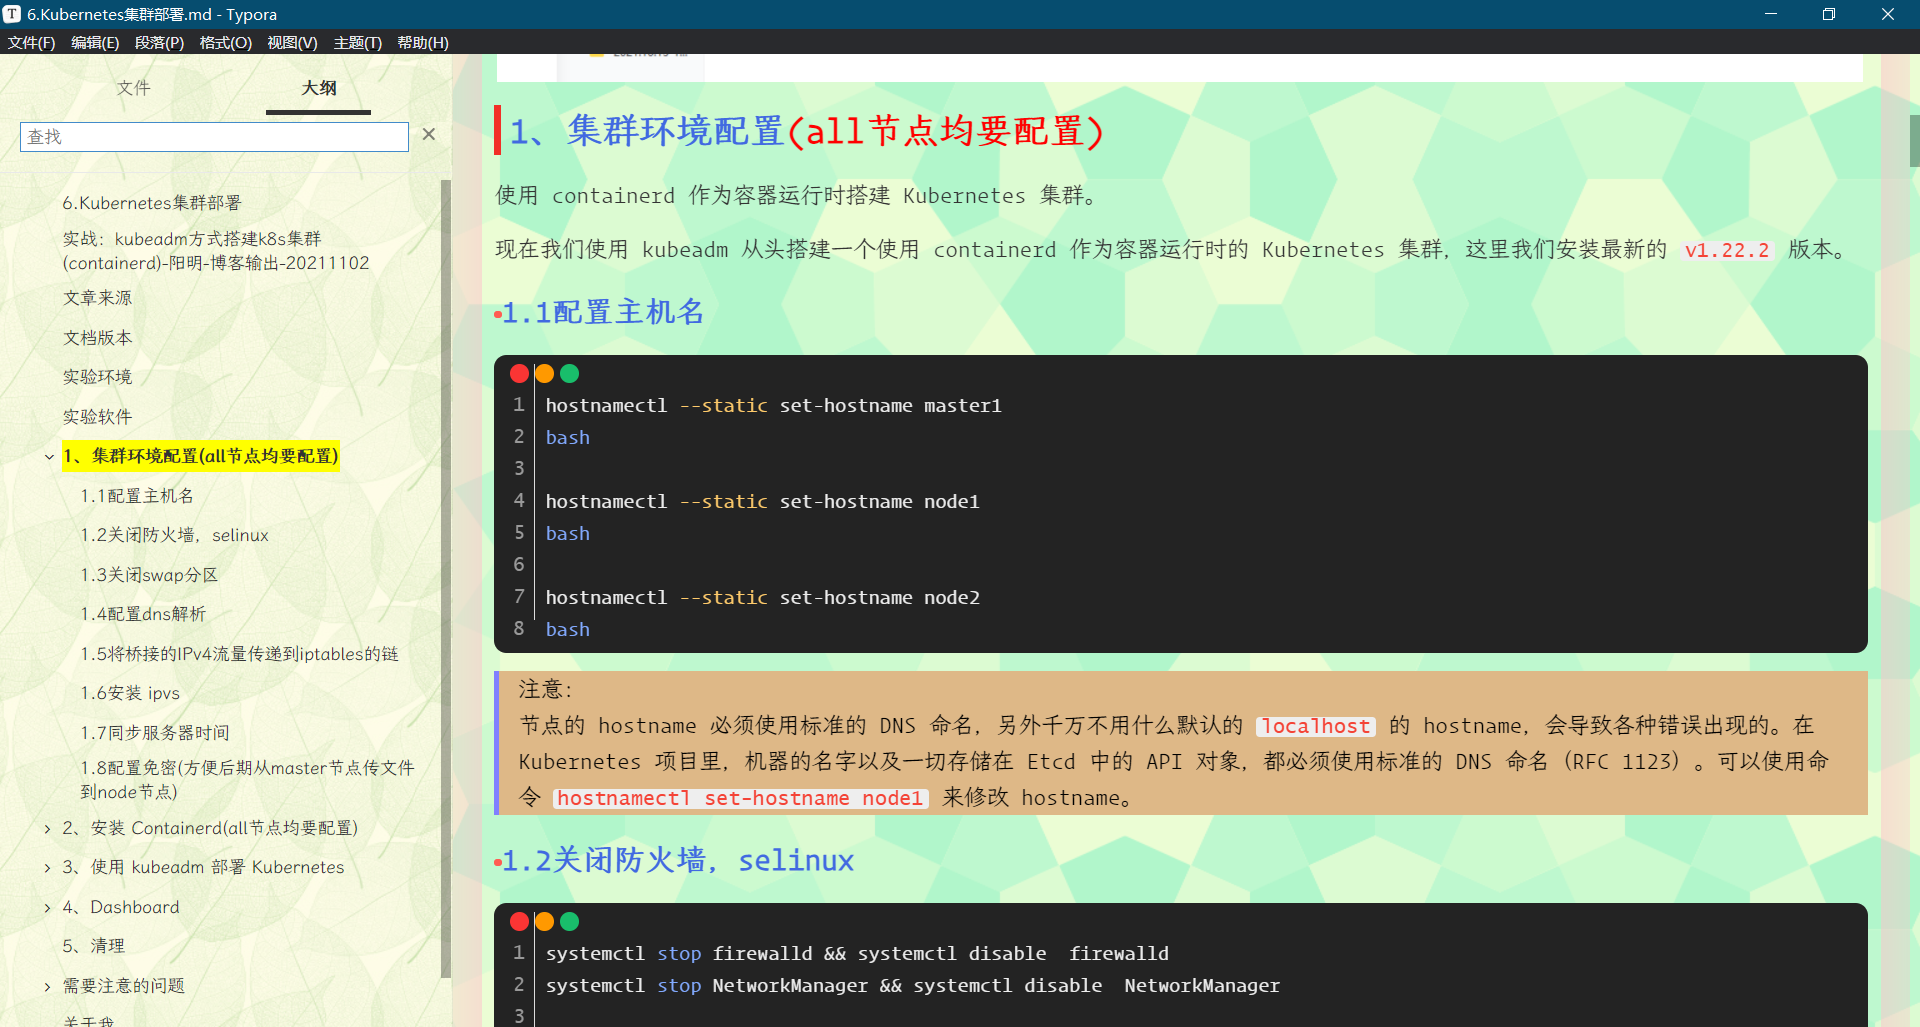
Task: Click the document vertical scrollbar thumb
Action: point(1914,140)
